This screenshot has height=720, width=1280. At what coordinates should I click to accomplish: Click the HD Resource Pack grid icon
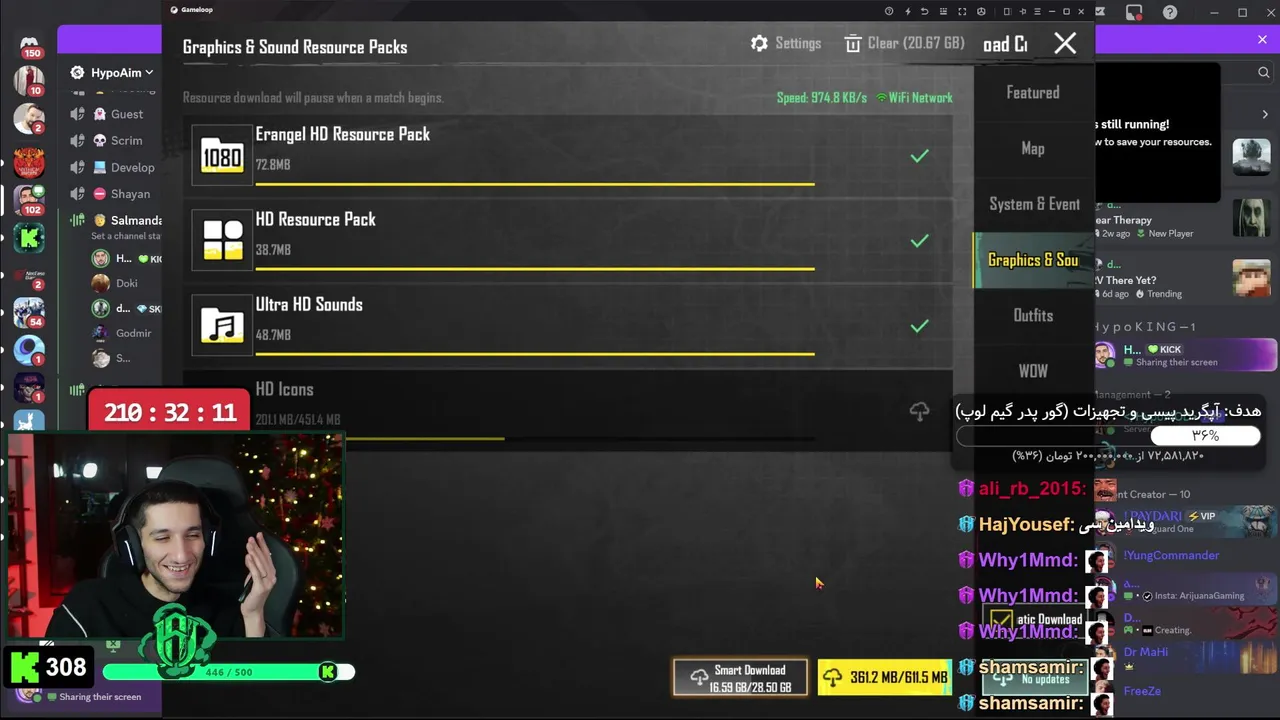[222, 241]
